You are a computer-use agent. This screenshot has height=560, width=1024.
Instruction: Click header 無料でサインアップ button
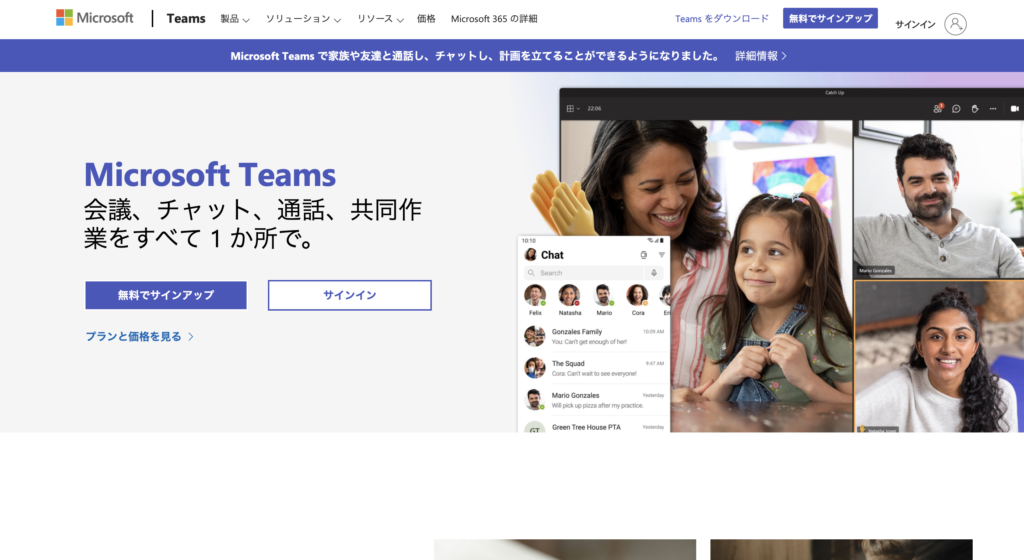[x=830, y=18]
